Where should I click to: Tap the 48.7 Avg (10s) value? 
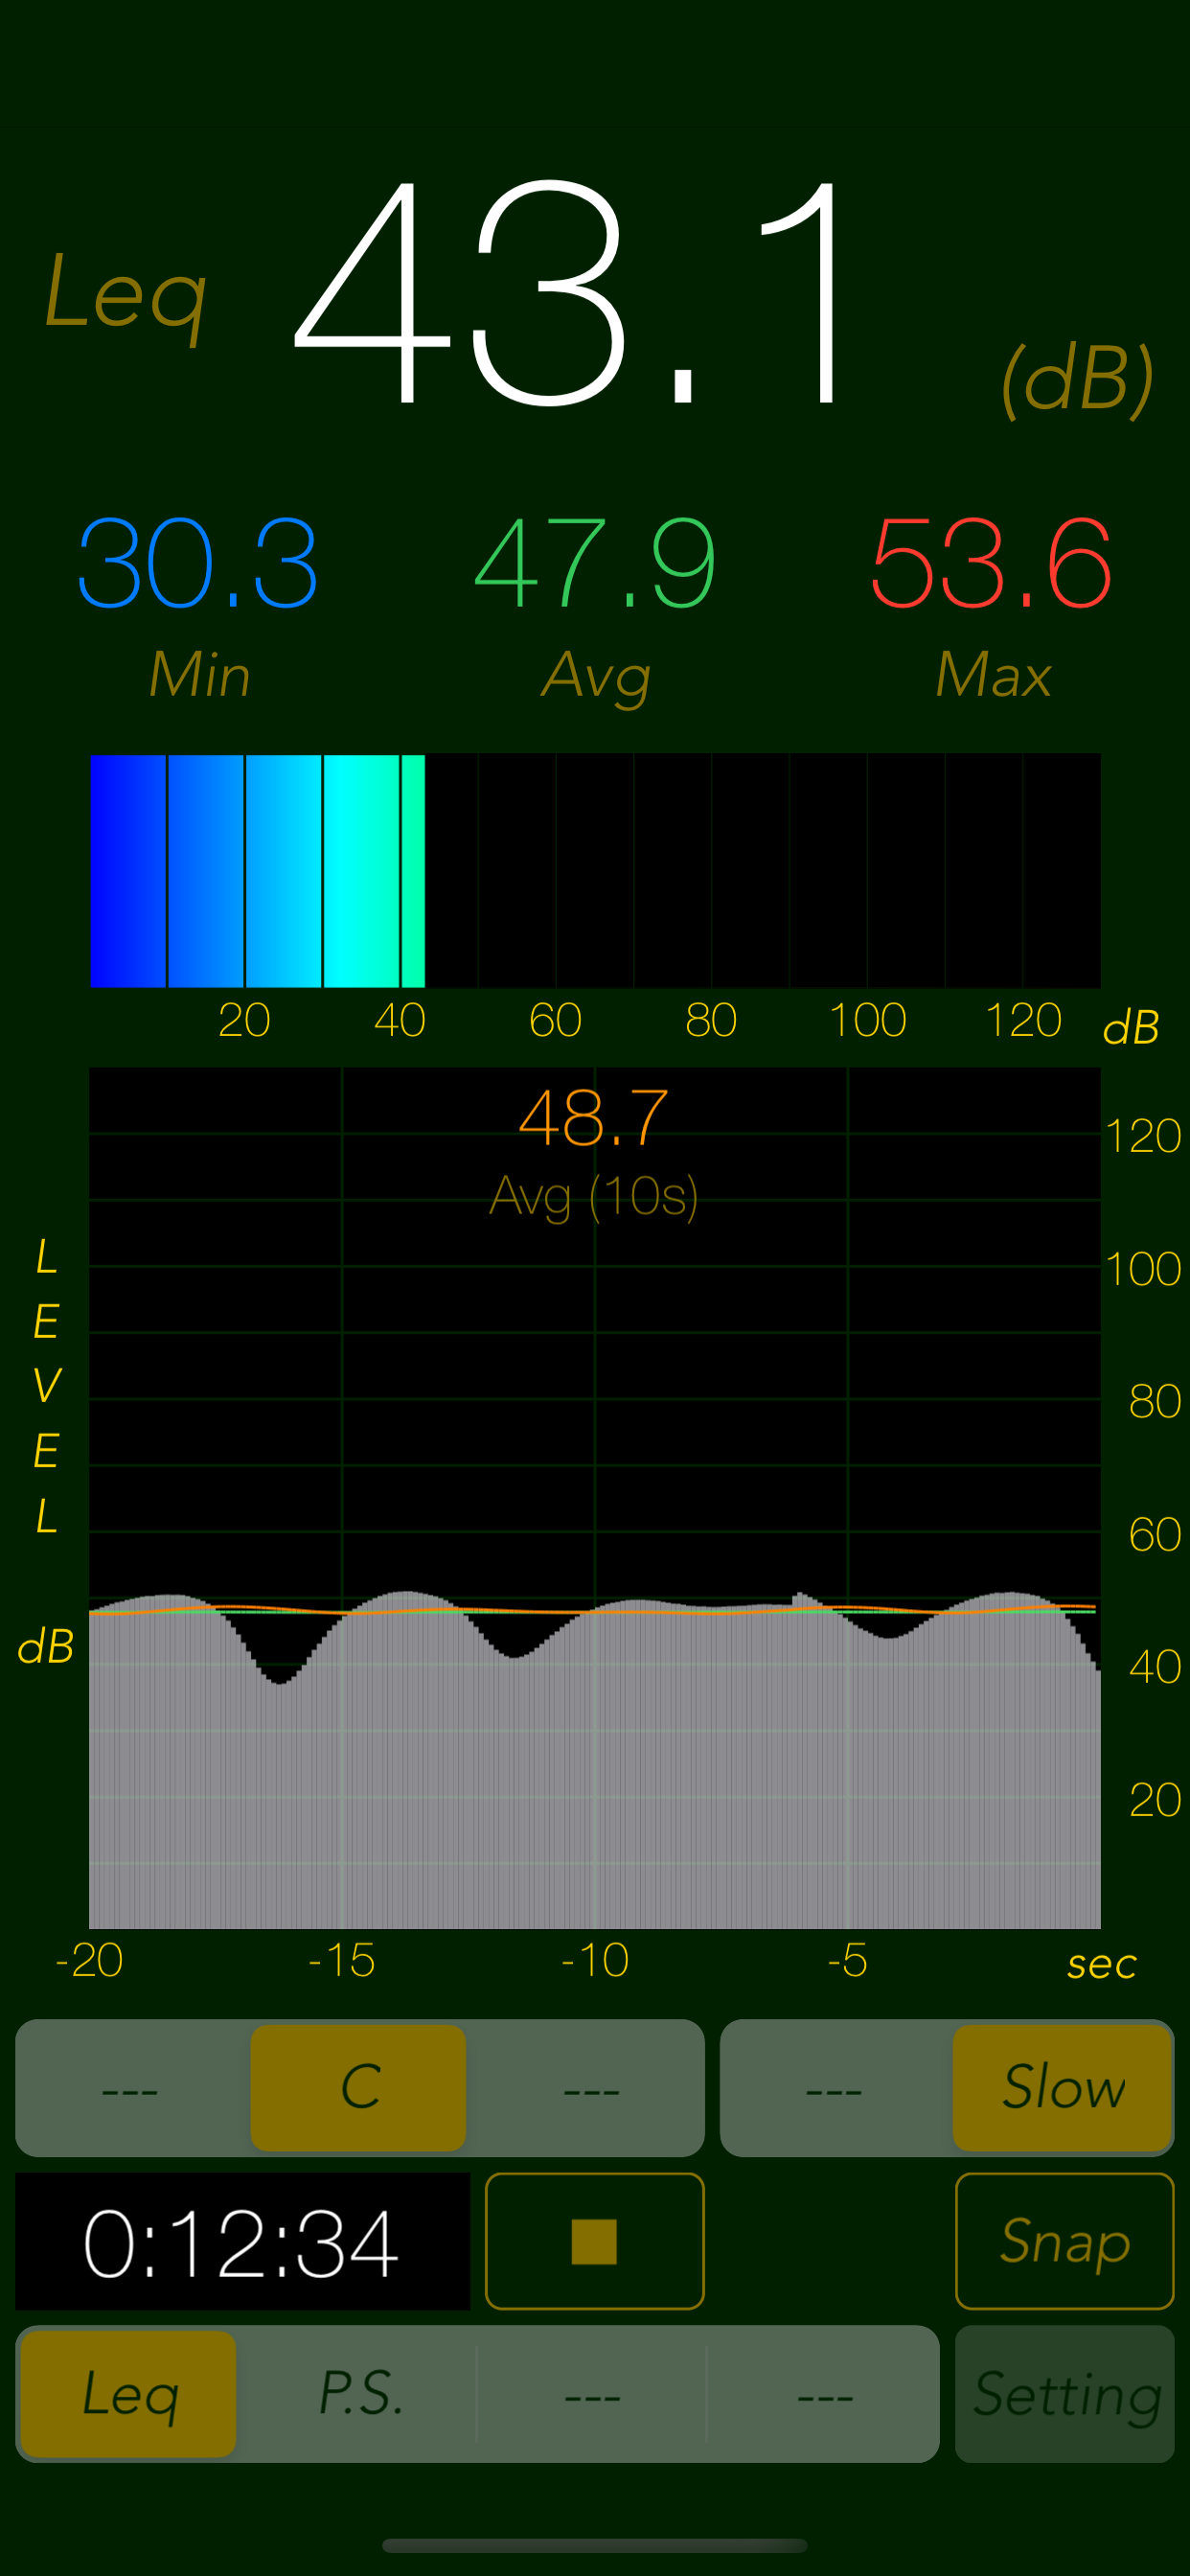[x=594, y=1117]
